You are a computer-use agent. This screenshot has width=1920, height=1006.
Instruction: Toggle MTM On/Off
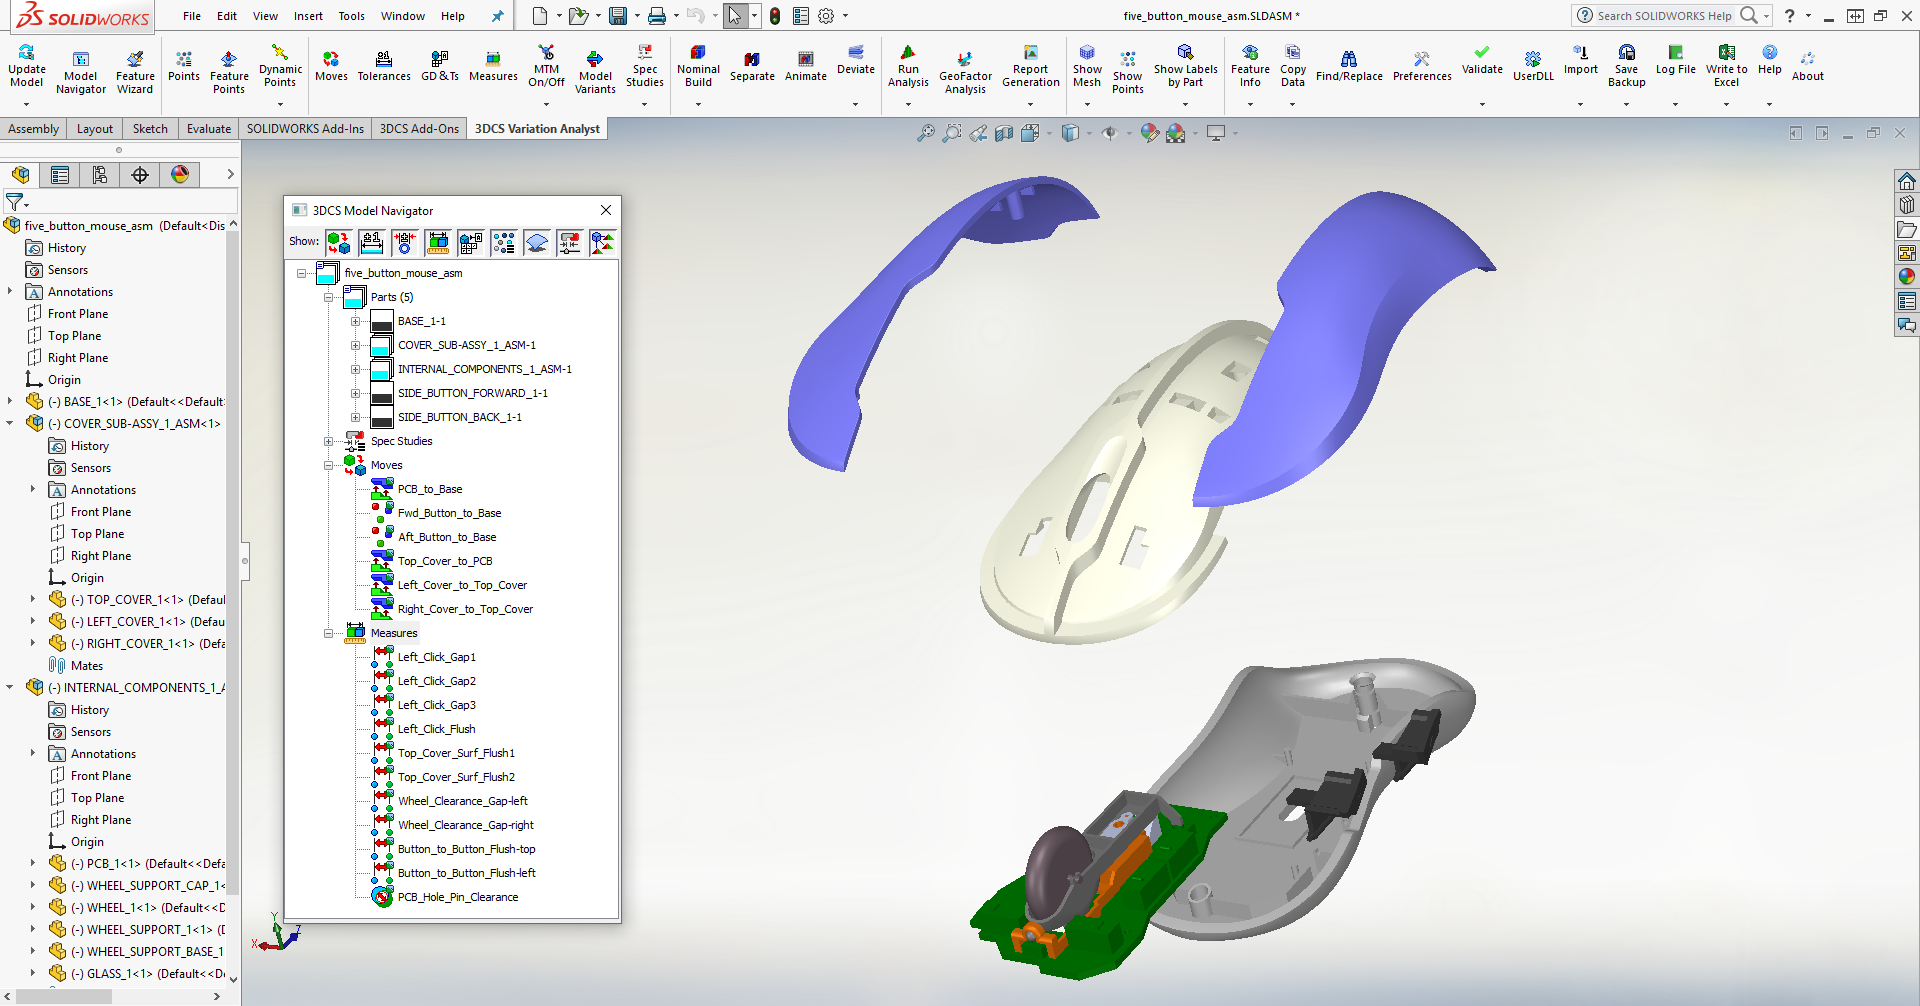pyautogui.click(x=546, y=68)
